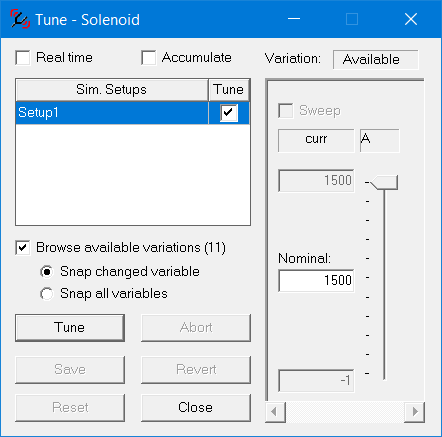Click the scrollbar right arrow
Image resolution: width=442 pixels, height=437 pixels.
click(414, 412)
